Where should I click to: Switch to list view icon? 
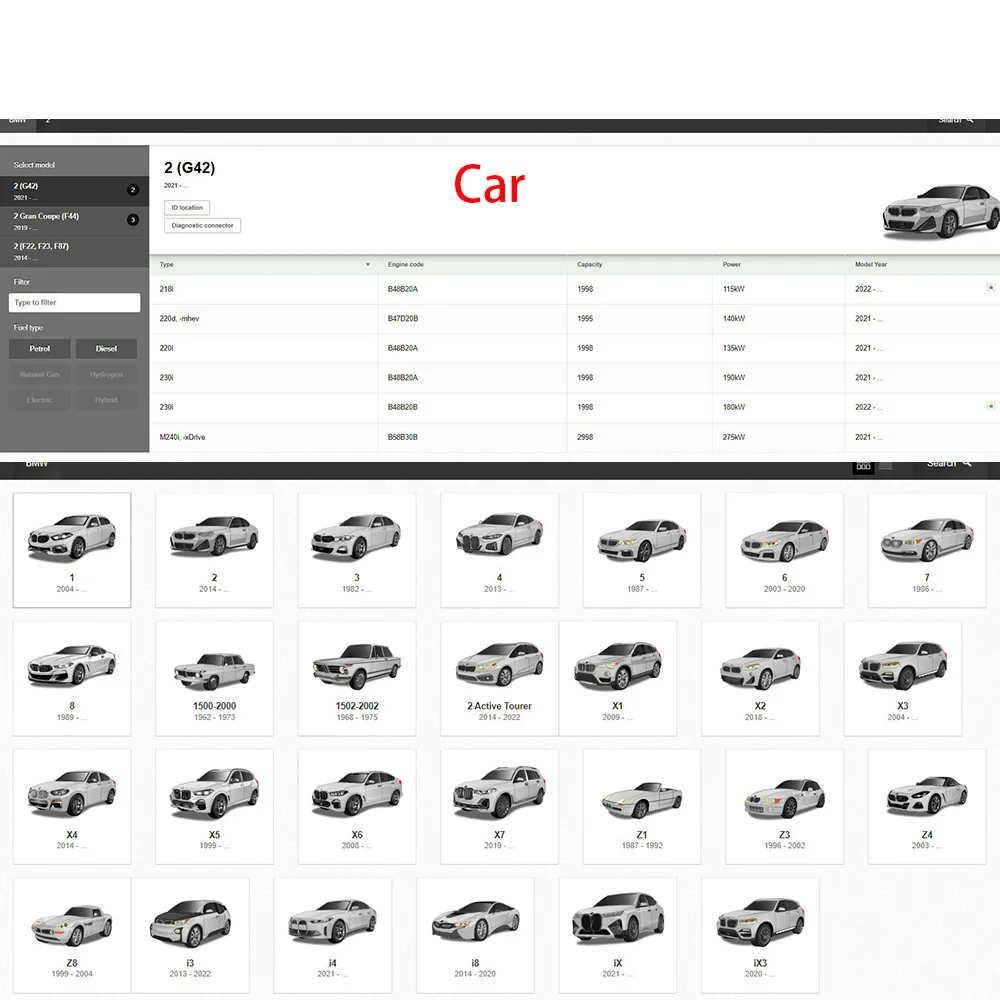click(x=885, y=466)
